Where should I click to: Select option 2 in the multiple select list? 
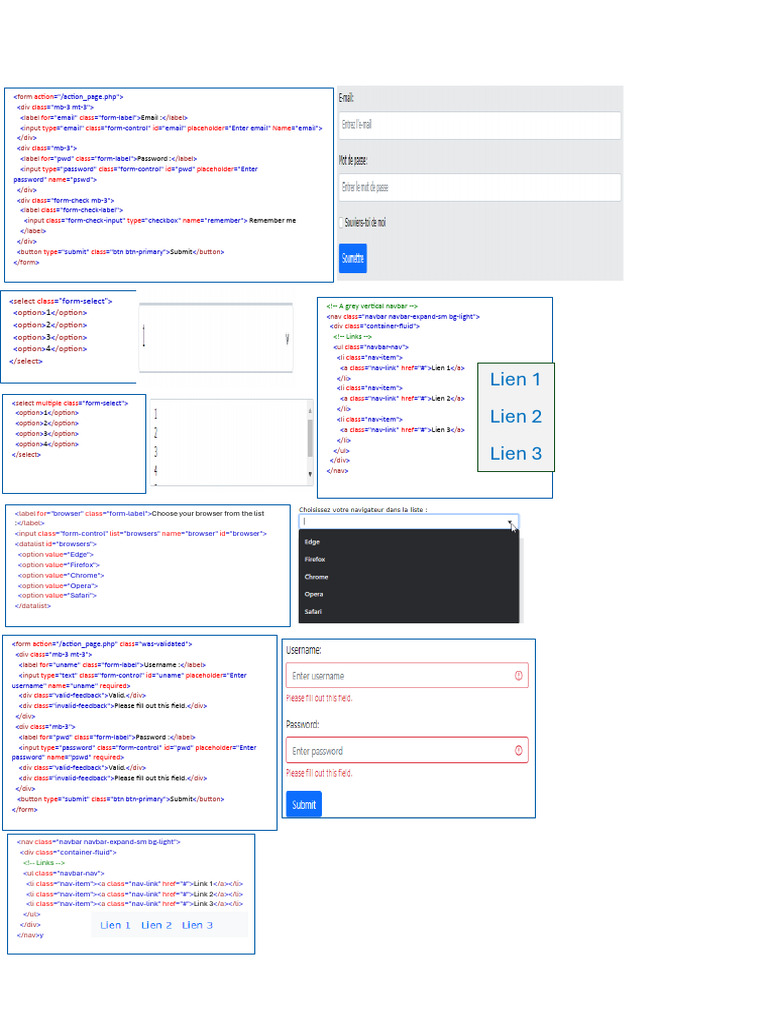(155, 432)
